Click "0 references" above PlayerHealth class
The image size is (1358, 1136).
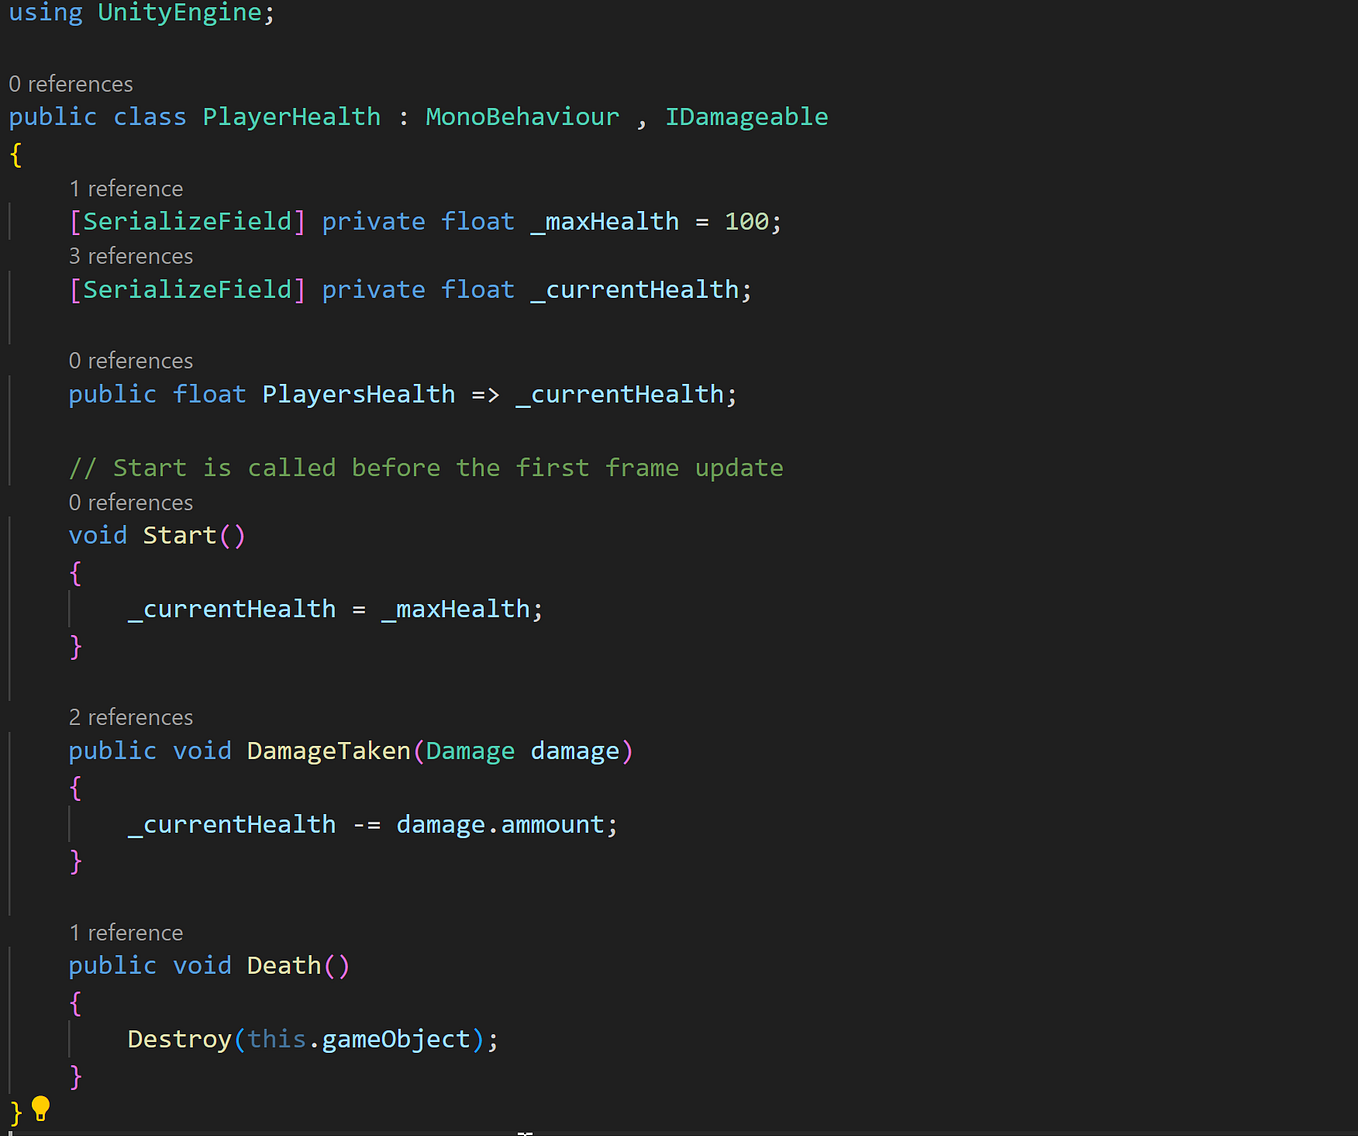[x=71, y=83]
